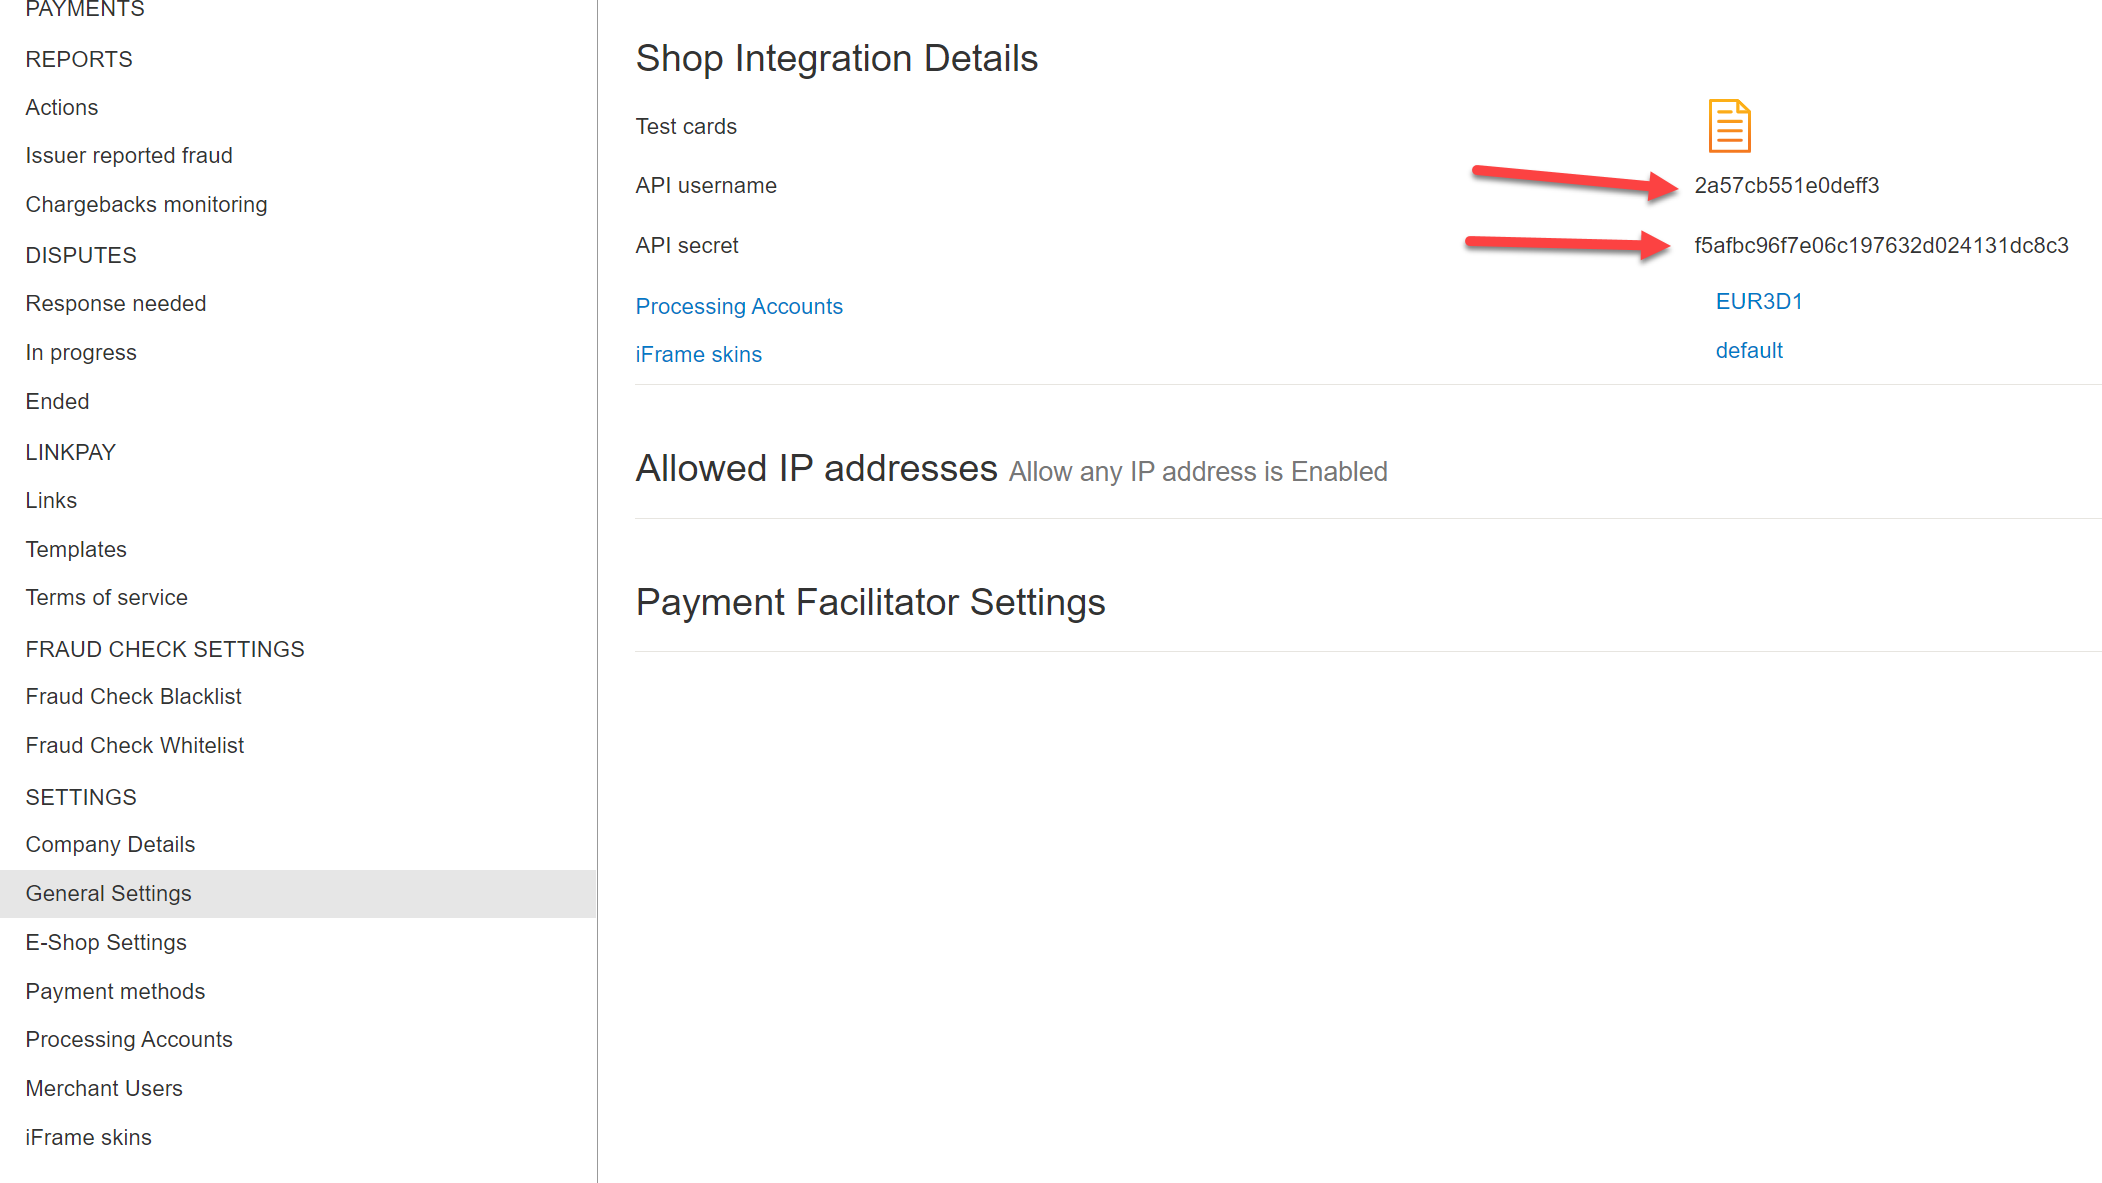
Task: View In progress disputes
Action: pos(81,352)
